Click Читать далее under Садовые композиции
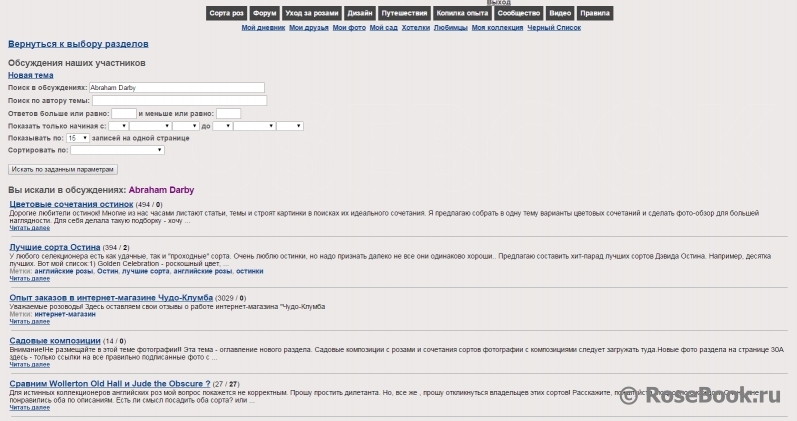Screen dimensions: 797x421 pos(29,365)
